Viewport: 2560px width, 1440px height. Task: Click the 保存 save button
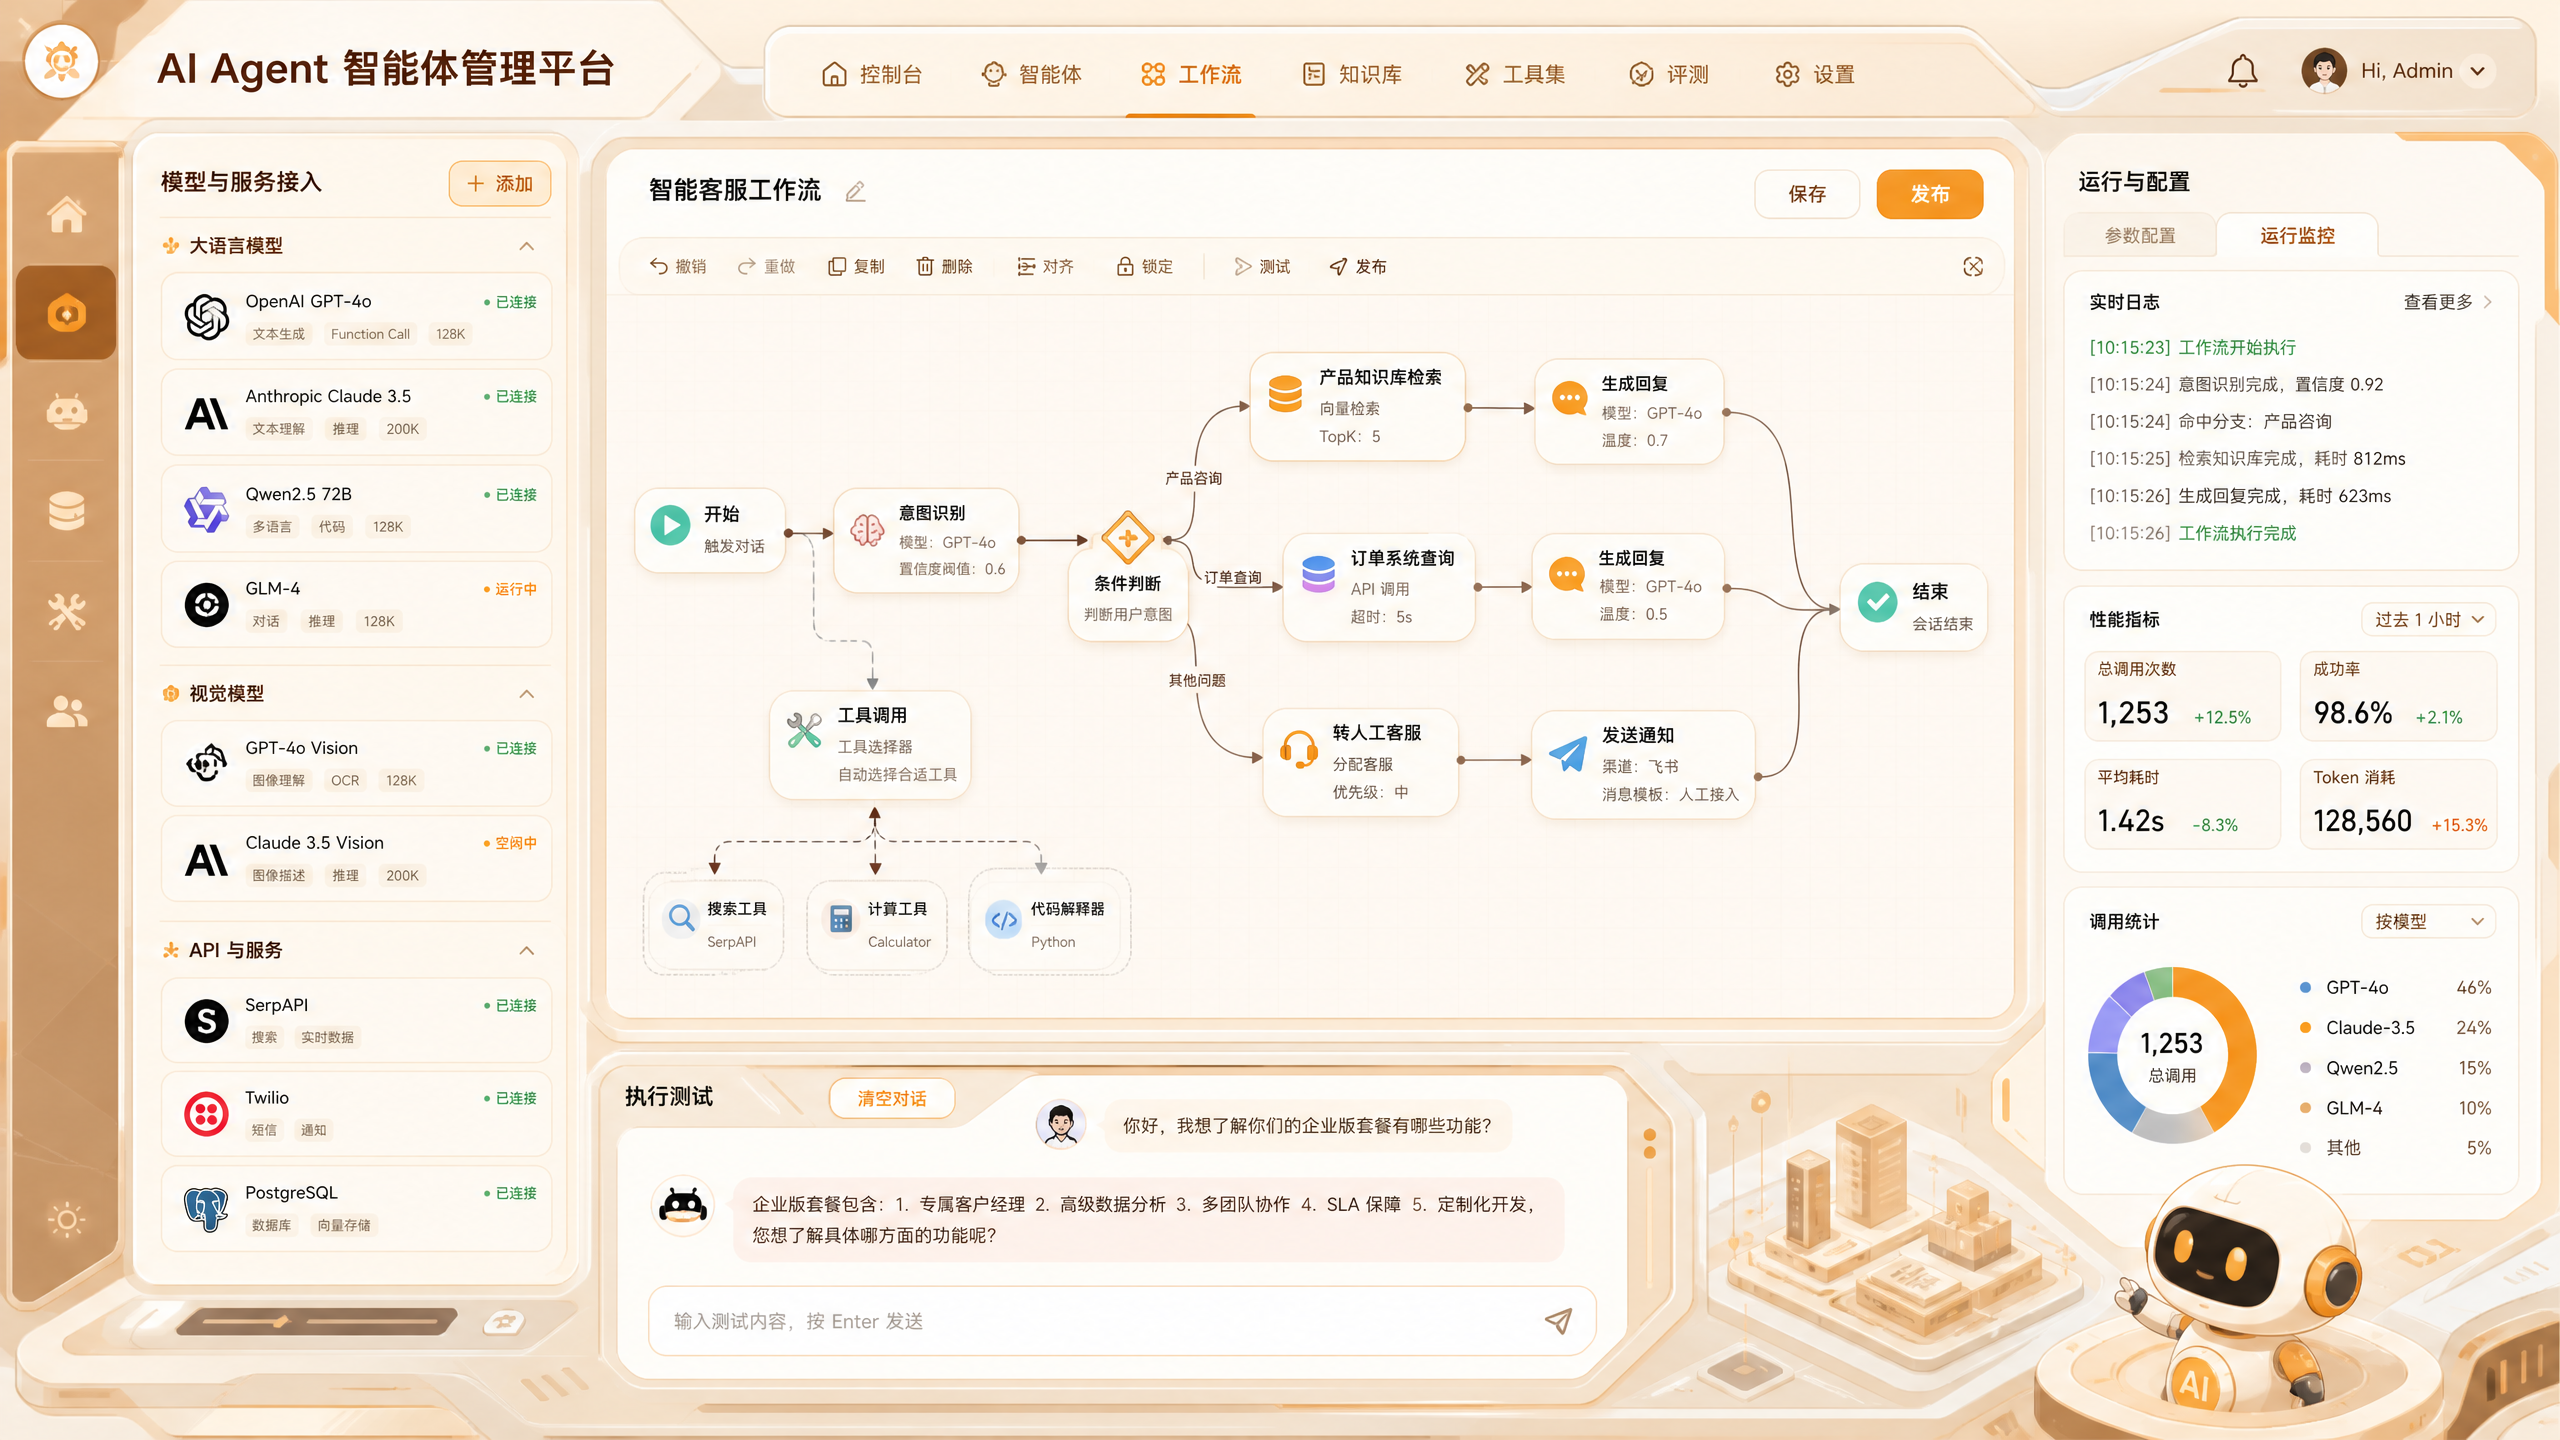coord(1806,194)
